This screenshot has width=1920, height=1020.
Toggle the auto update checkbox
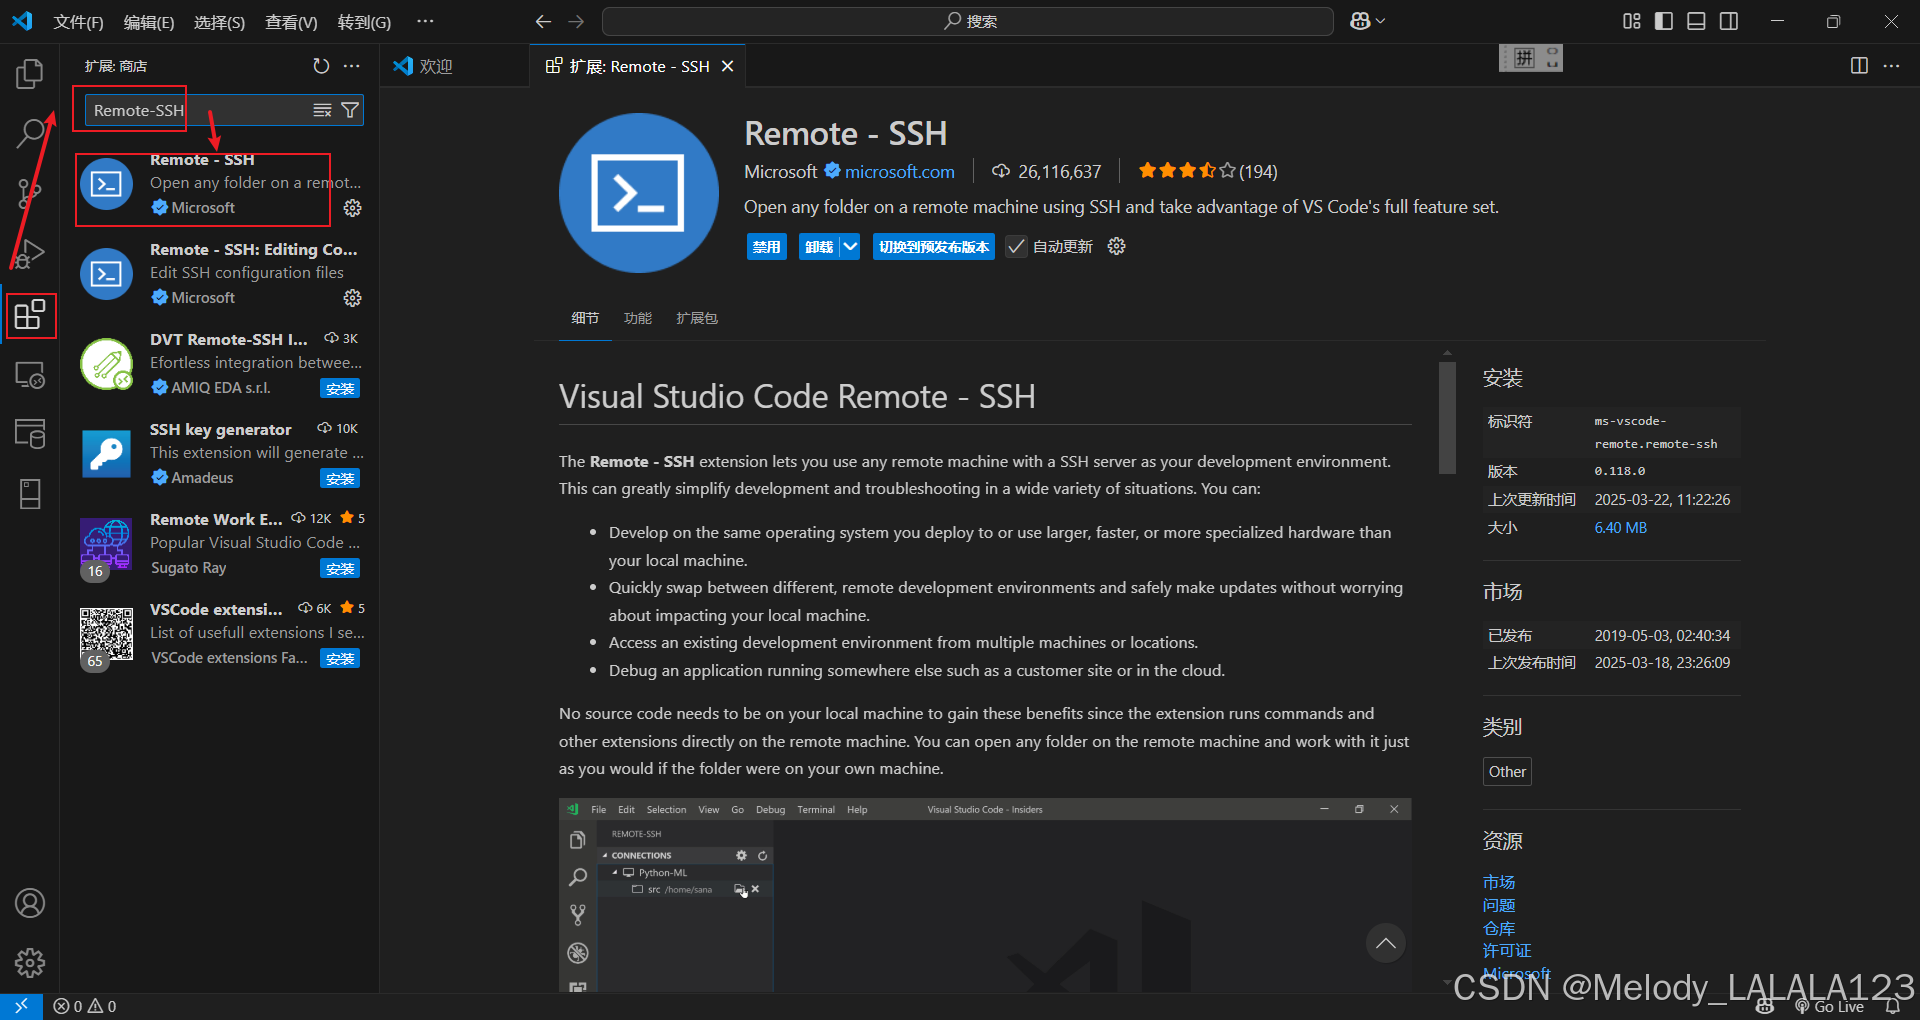click(x=1016, y=246)
